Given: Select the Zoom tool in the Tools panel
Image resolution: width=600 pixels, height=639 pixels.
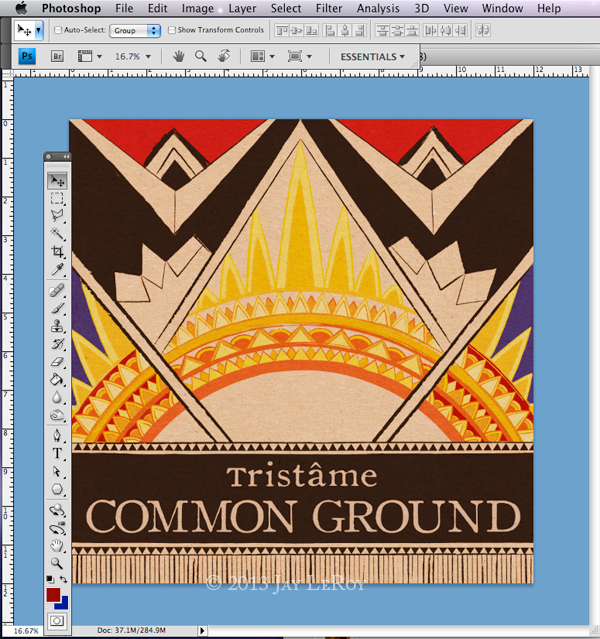Looking at the screenshot, I should pos(57,563).
